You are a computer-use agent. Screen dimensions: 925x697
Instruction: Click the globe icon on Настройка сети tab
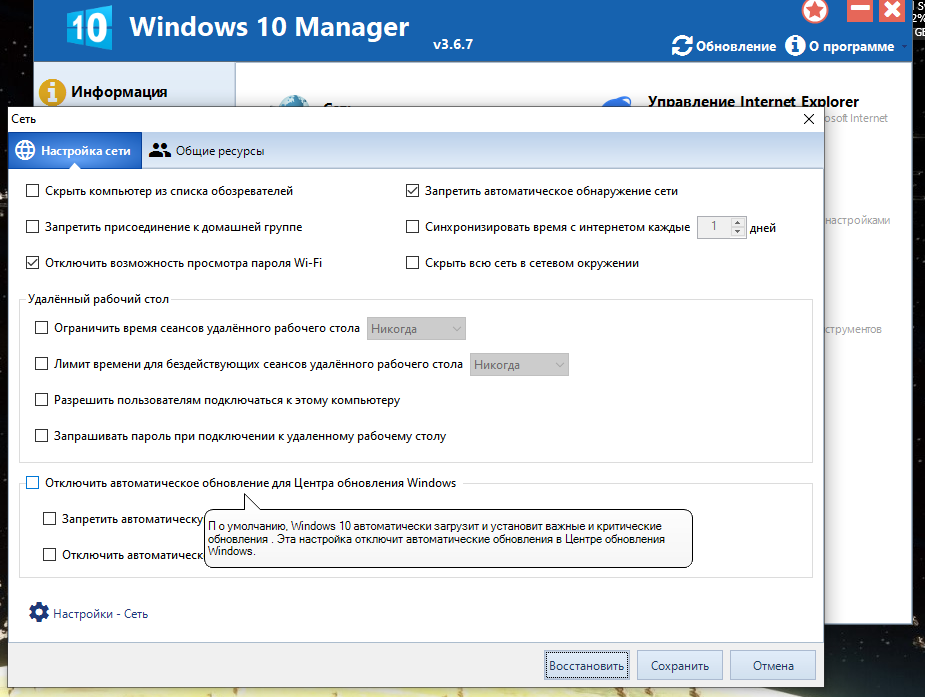[x=24, y=151]
